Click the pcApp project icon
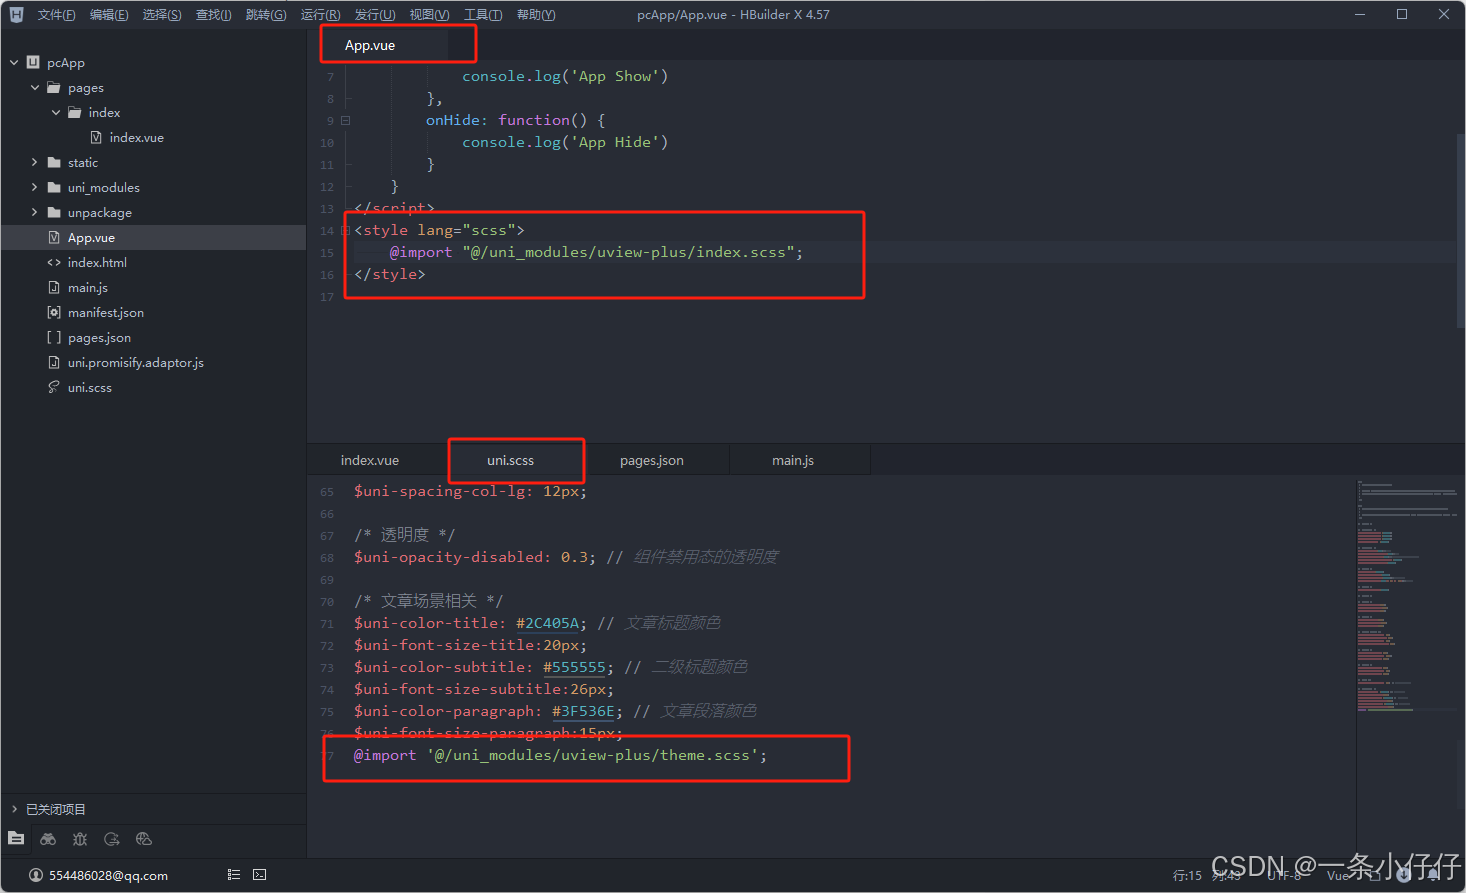The image size is (1466, 893). (x=33, y=62)
